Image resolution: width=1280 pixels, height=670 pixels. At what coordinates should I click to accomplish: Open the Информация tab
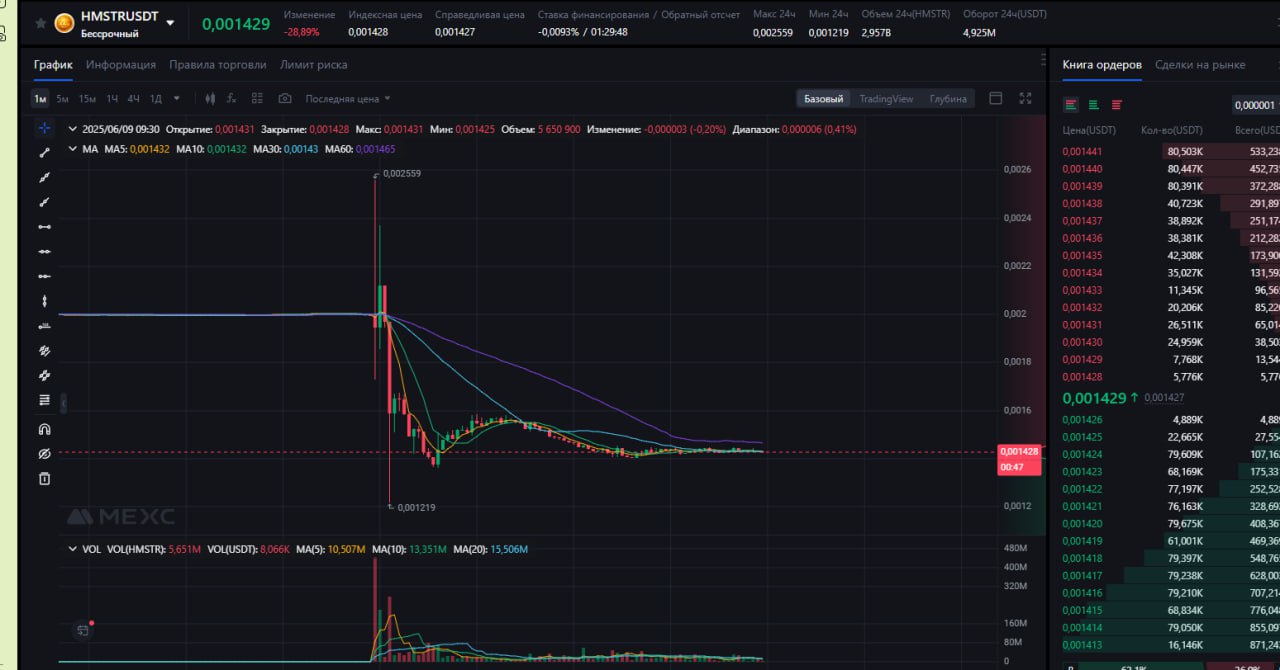click(x=121, y=64)
